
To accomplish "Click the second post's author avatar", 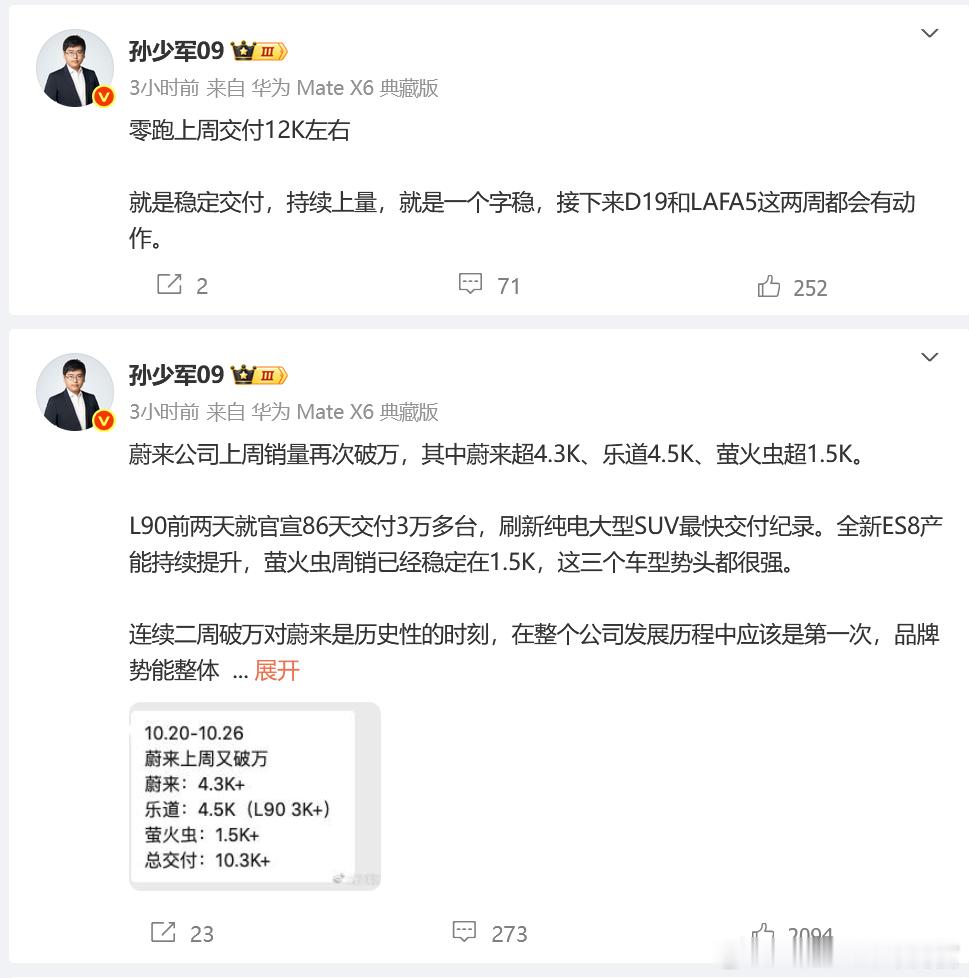I will pyautogui.click(x=75, y=392).
